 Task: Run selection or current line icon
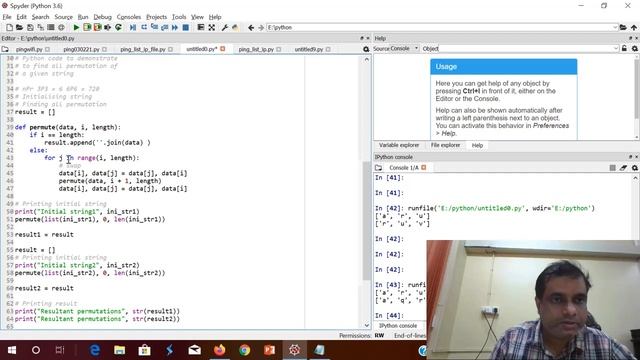(x=108, y=27)
